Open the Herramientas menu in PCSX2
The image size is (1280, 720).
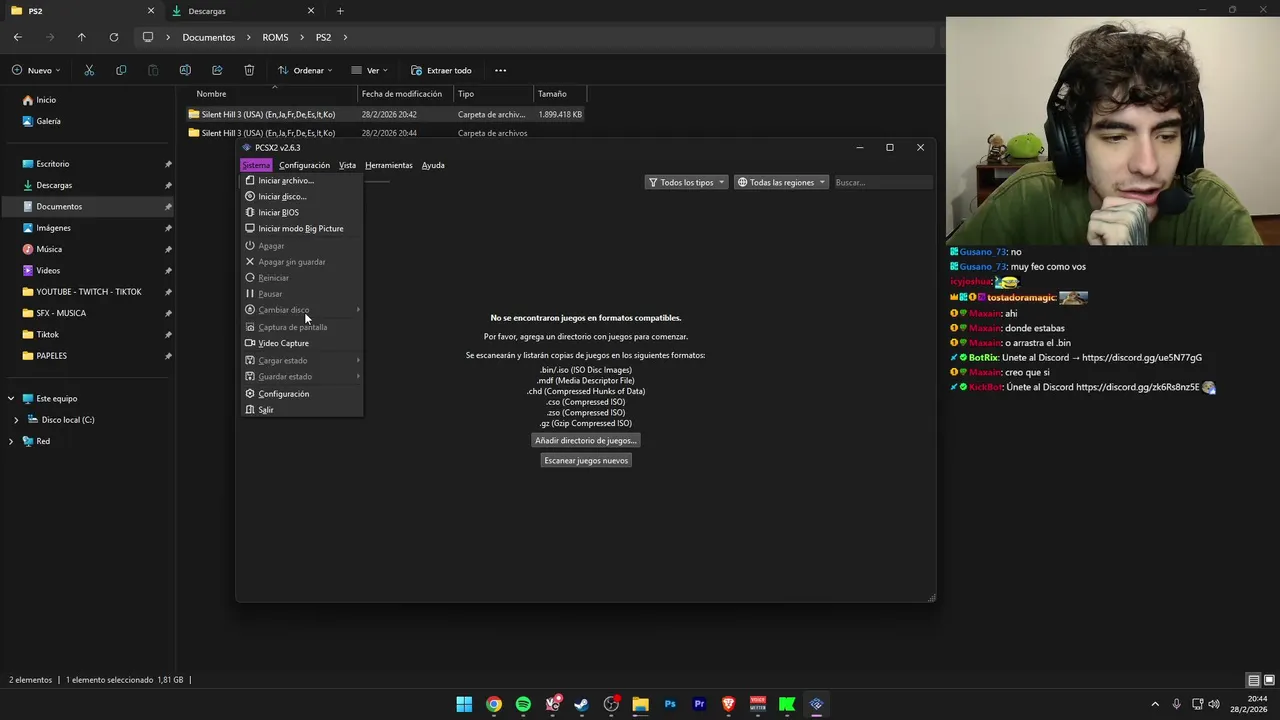coord(389,165)
